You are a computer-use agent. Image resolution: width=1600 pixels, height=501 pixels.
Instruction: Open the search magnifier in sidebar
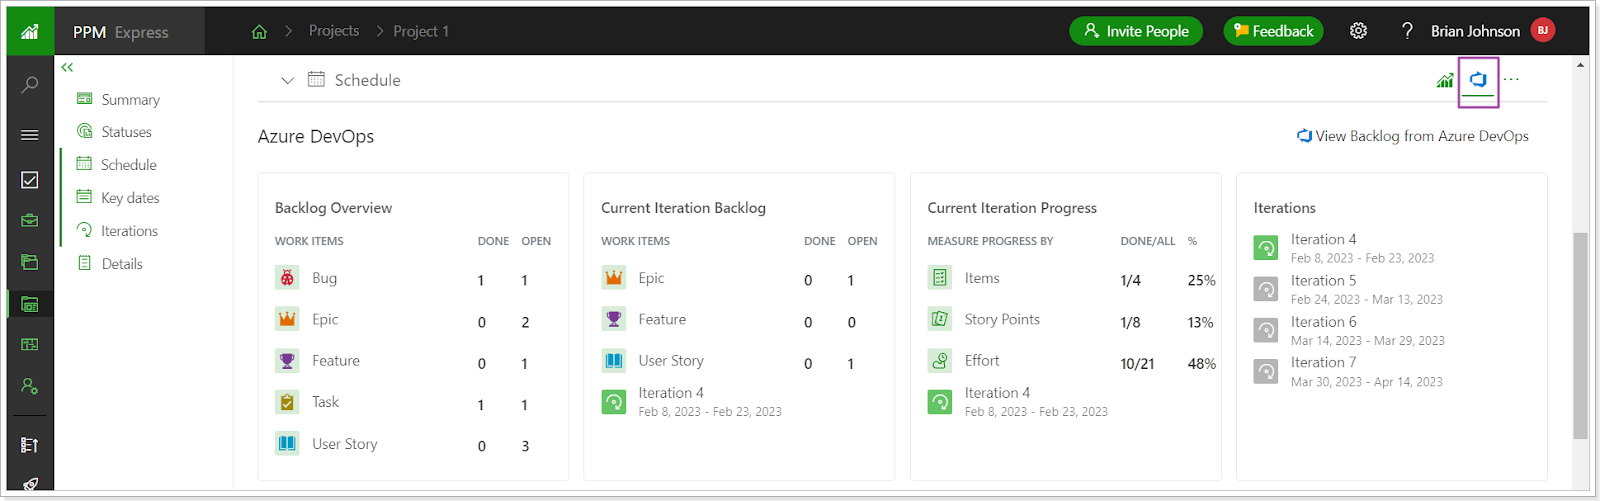[30, 85]
